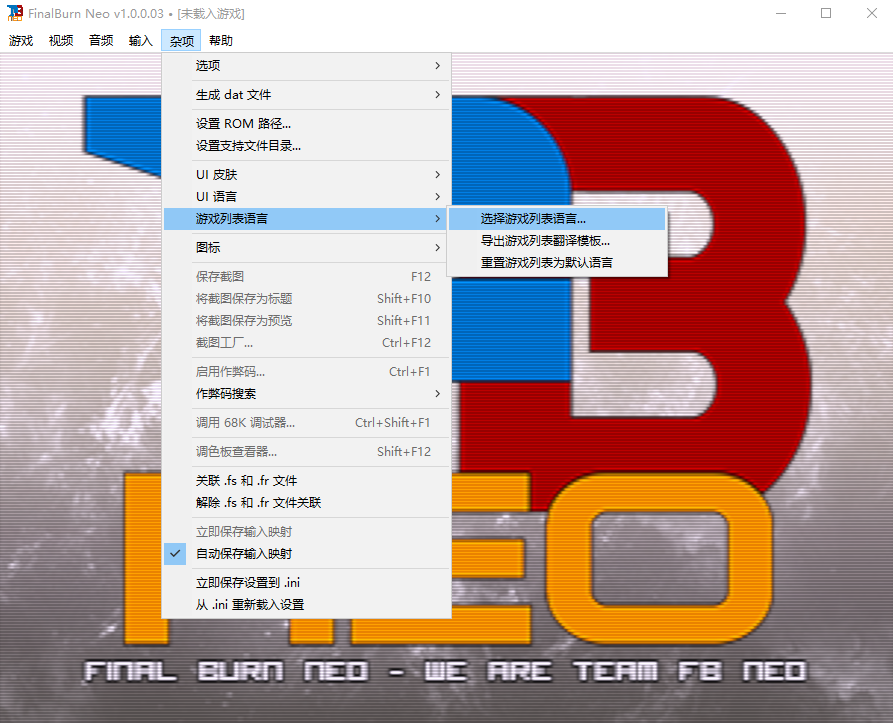Expand the UI 皮肤 submenu
The height and width of the screenshot is (723, 893).
tap(306, 175)
